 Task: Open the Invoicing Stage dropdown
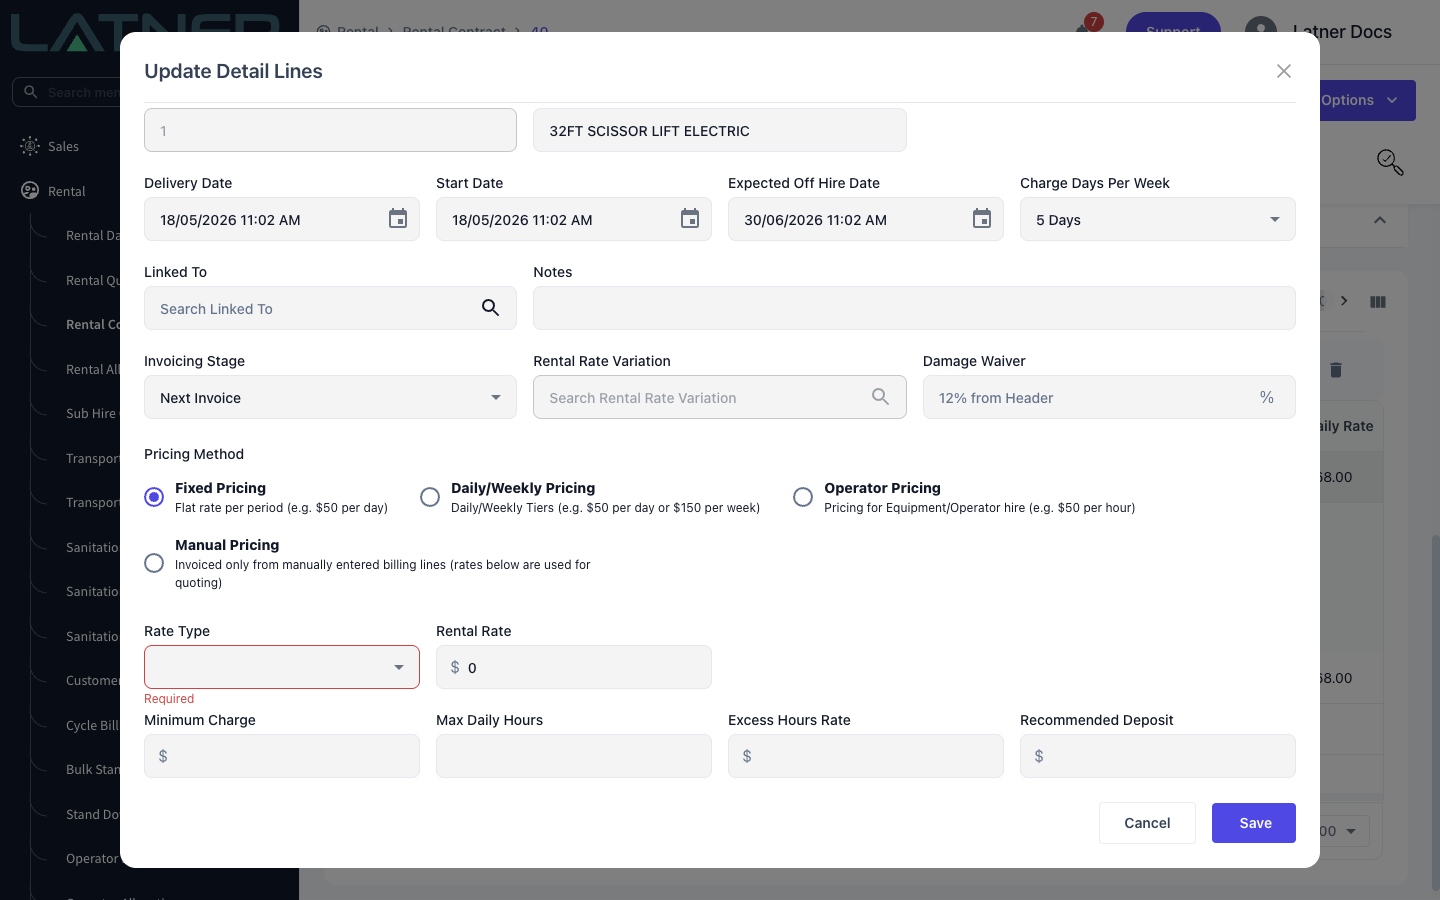pyautogui.click(x=330, y=397)
